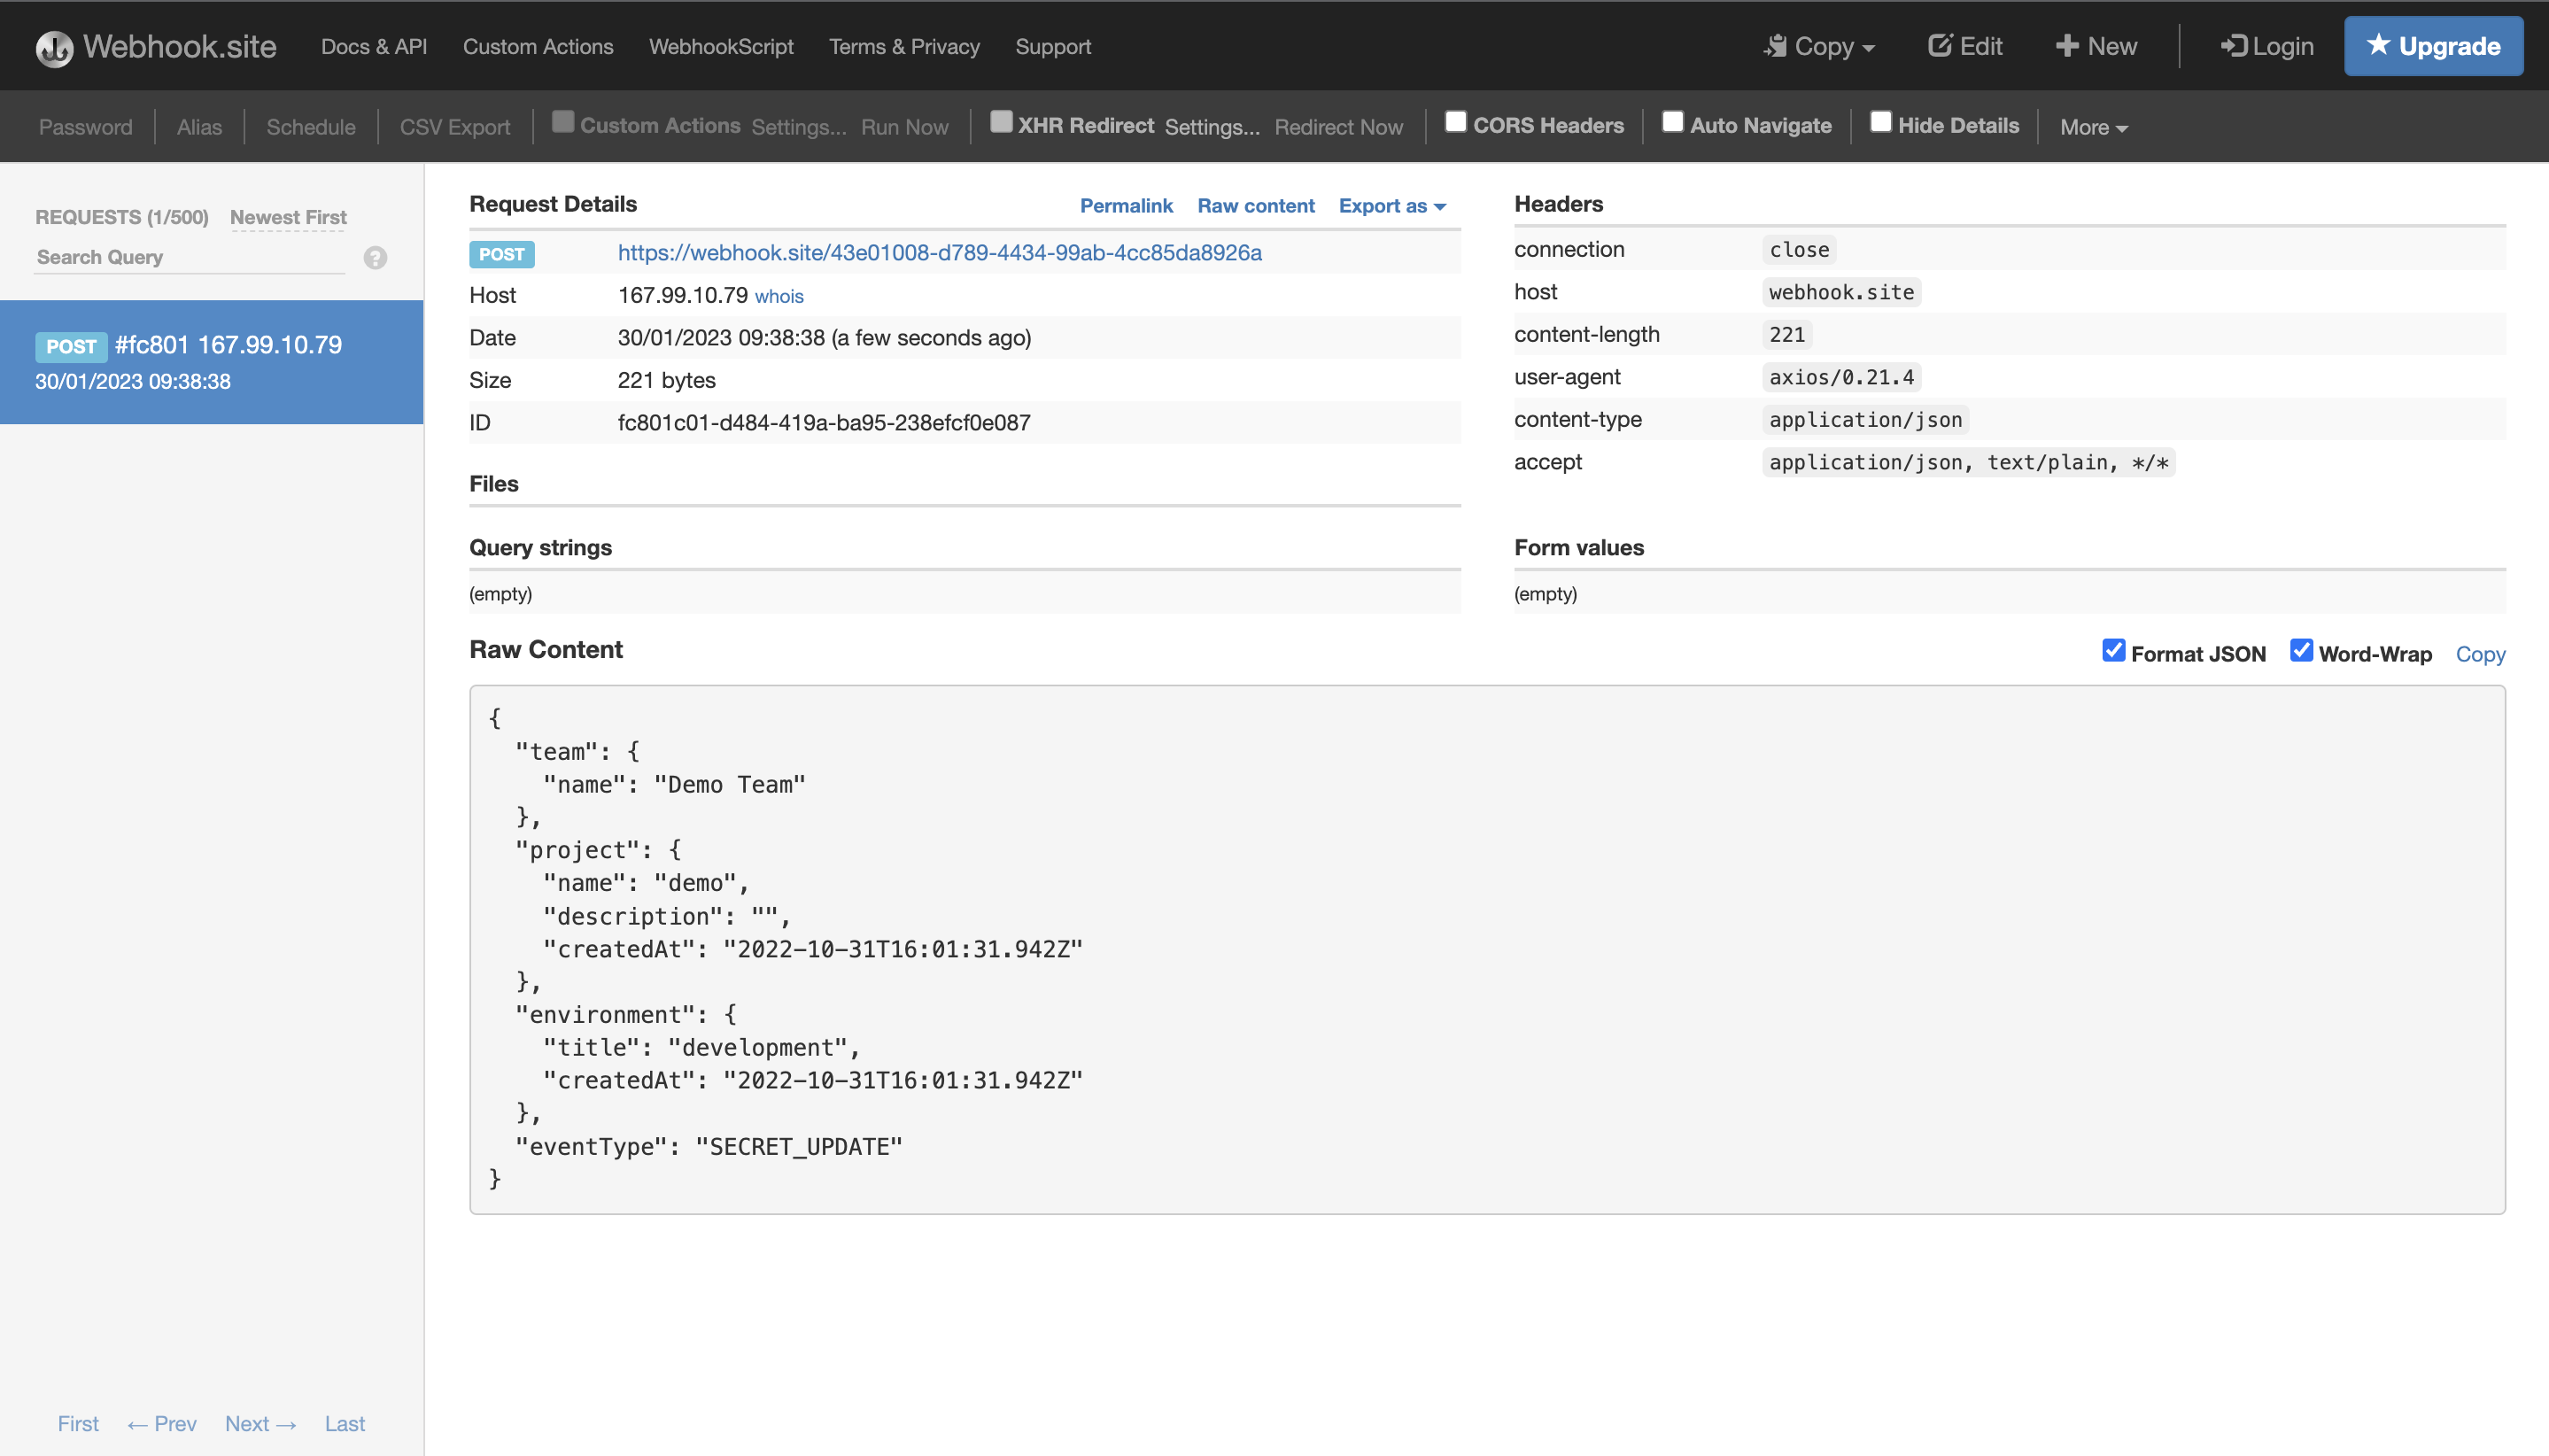Disable the Word-Wrap checkbox

[2301, 651]
